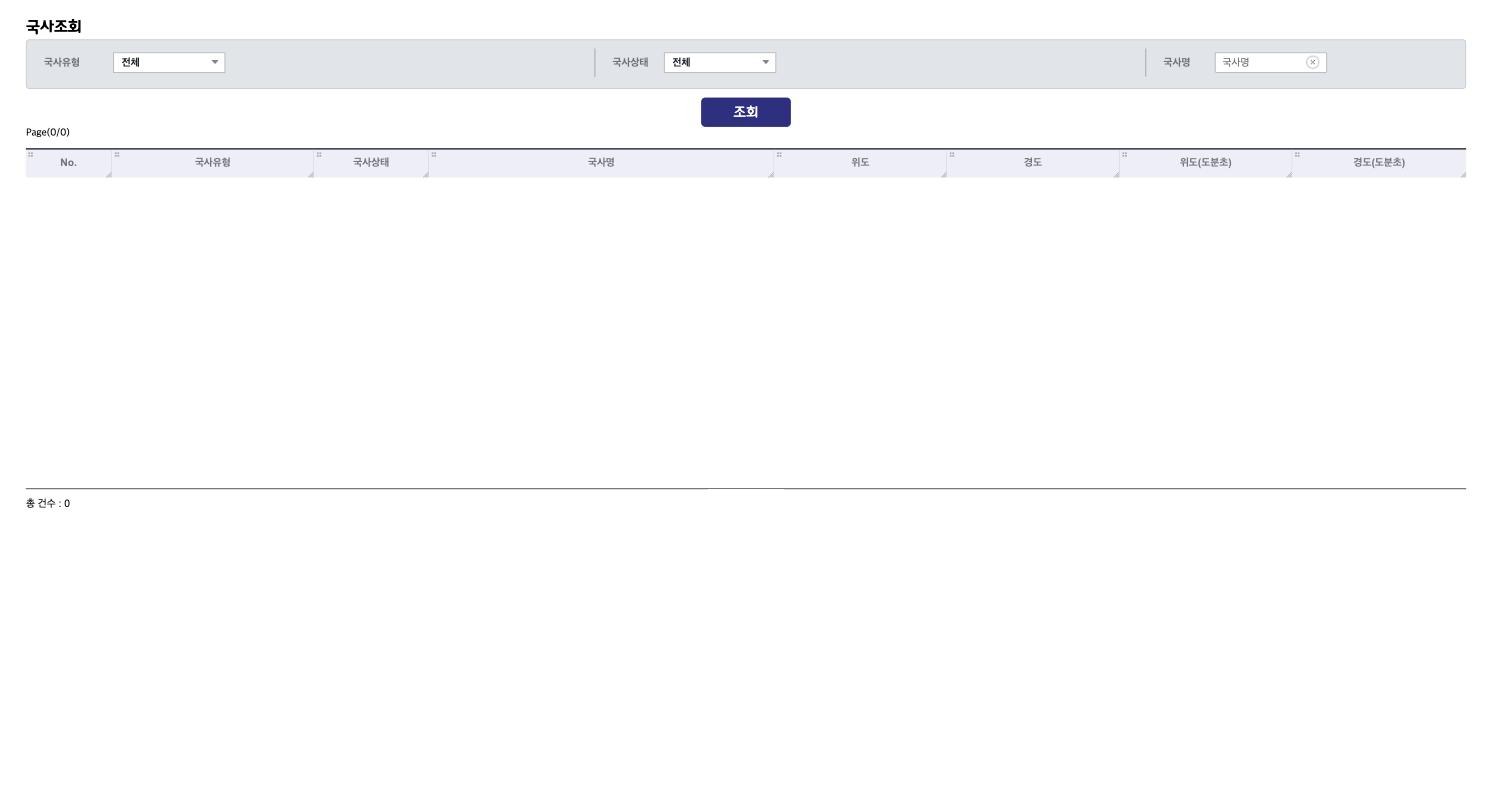Click the 조회 search button

click(746, 112)
